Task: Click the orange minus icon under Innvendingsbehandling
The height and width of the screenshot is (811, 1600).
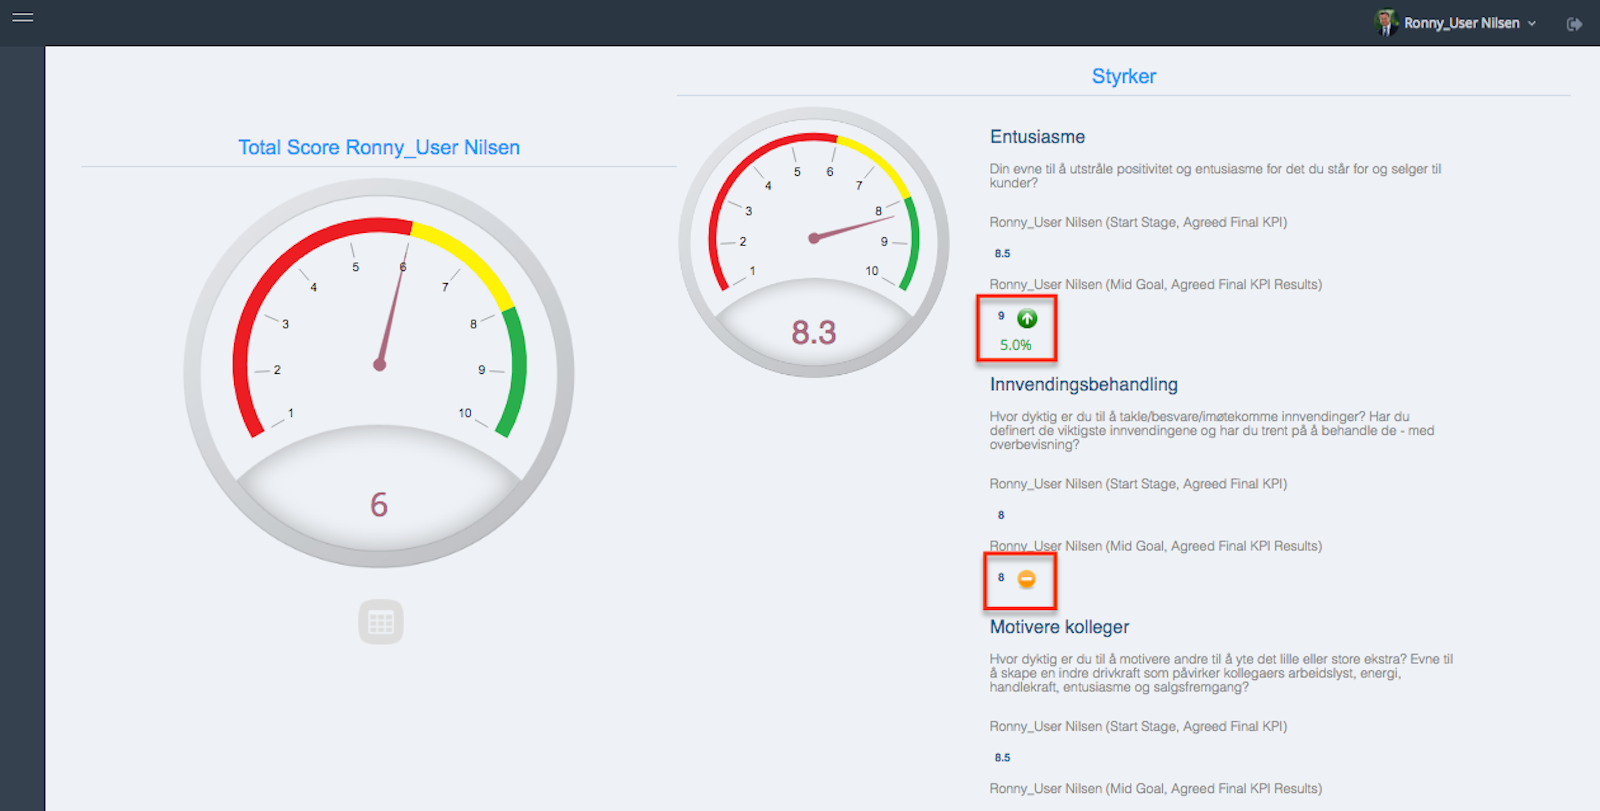Action: click(1026, 579)
